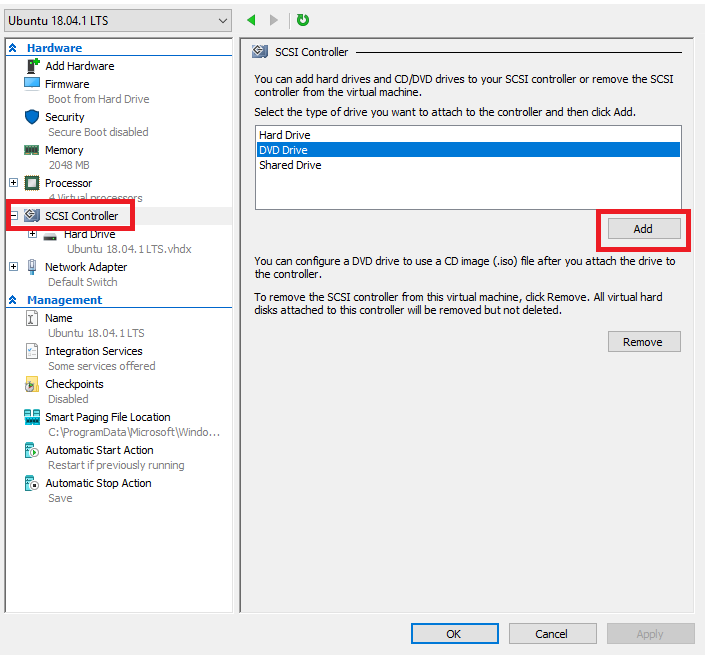Image resolution: width=705 pixels, height=655 pixels.
Task: Select Integration Services
Action: [94, 351]
